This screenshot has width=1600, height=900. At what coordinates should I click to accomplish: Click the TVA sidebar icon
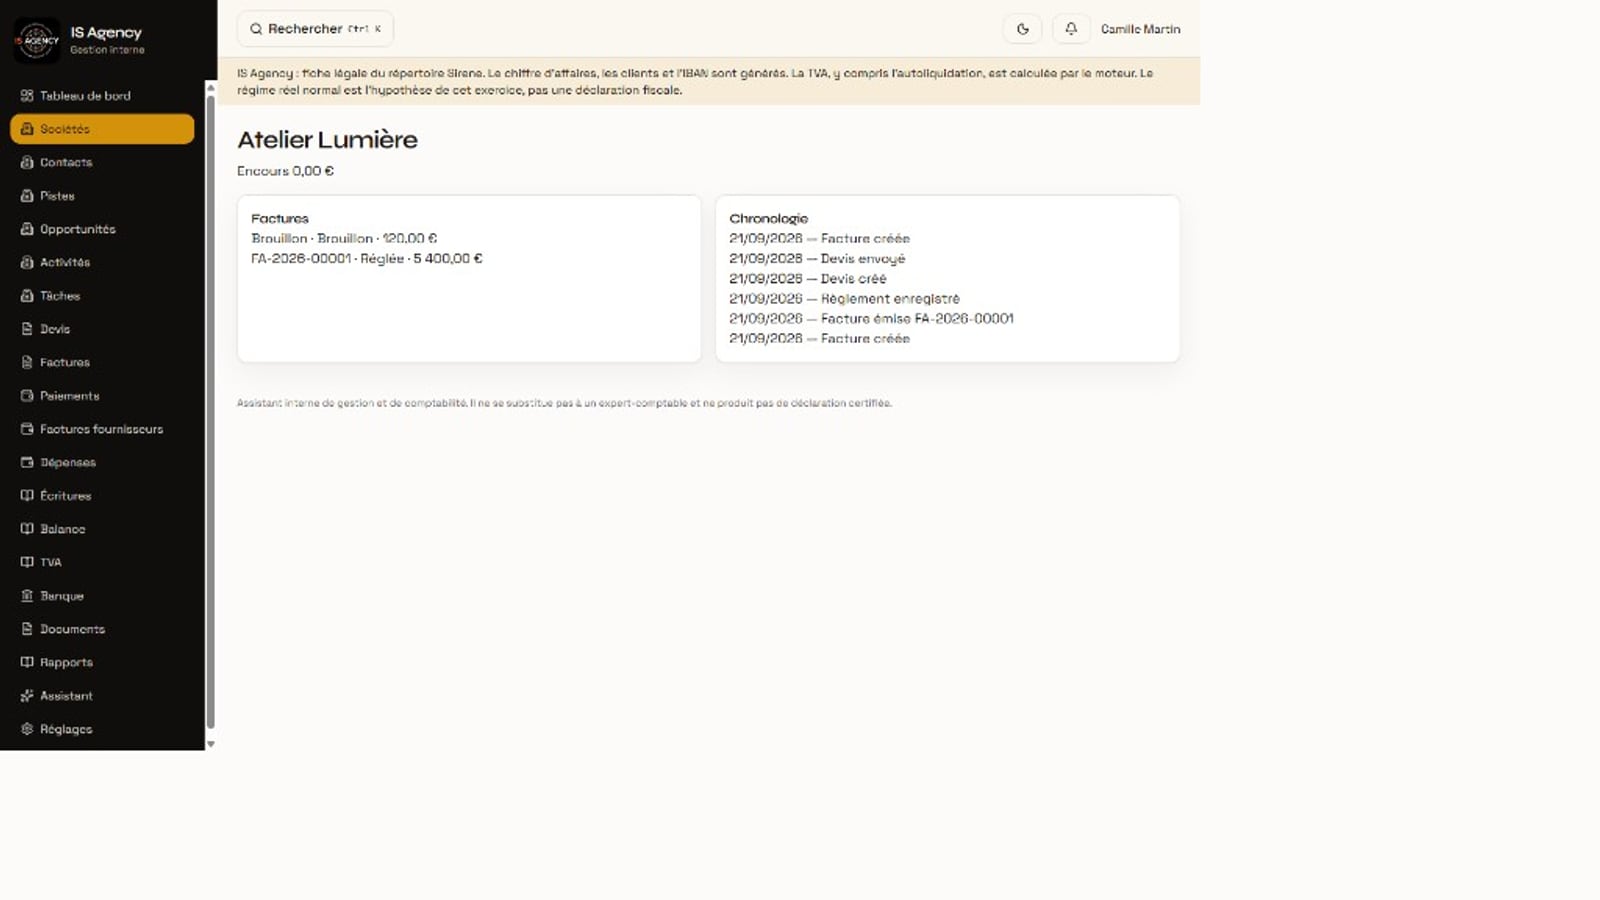(x=27, y=562)
